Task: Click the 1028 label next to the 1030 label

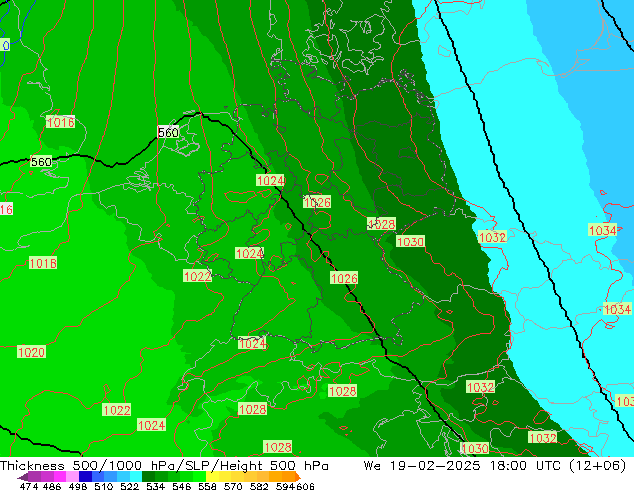Action: pyautogui.click(x=381, y=224)
